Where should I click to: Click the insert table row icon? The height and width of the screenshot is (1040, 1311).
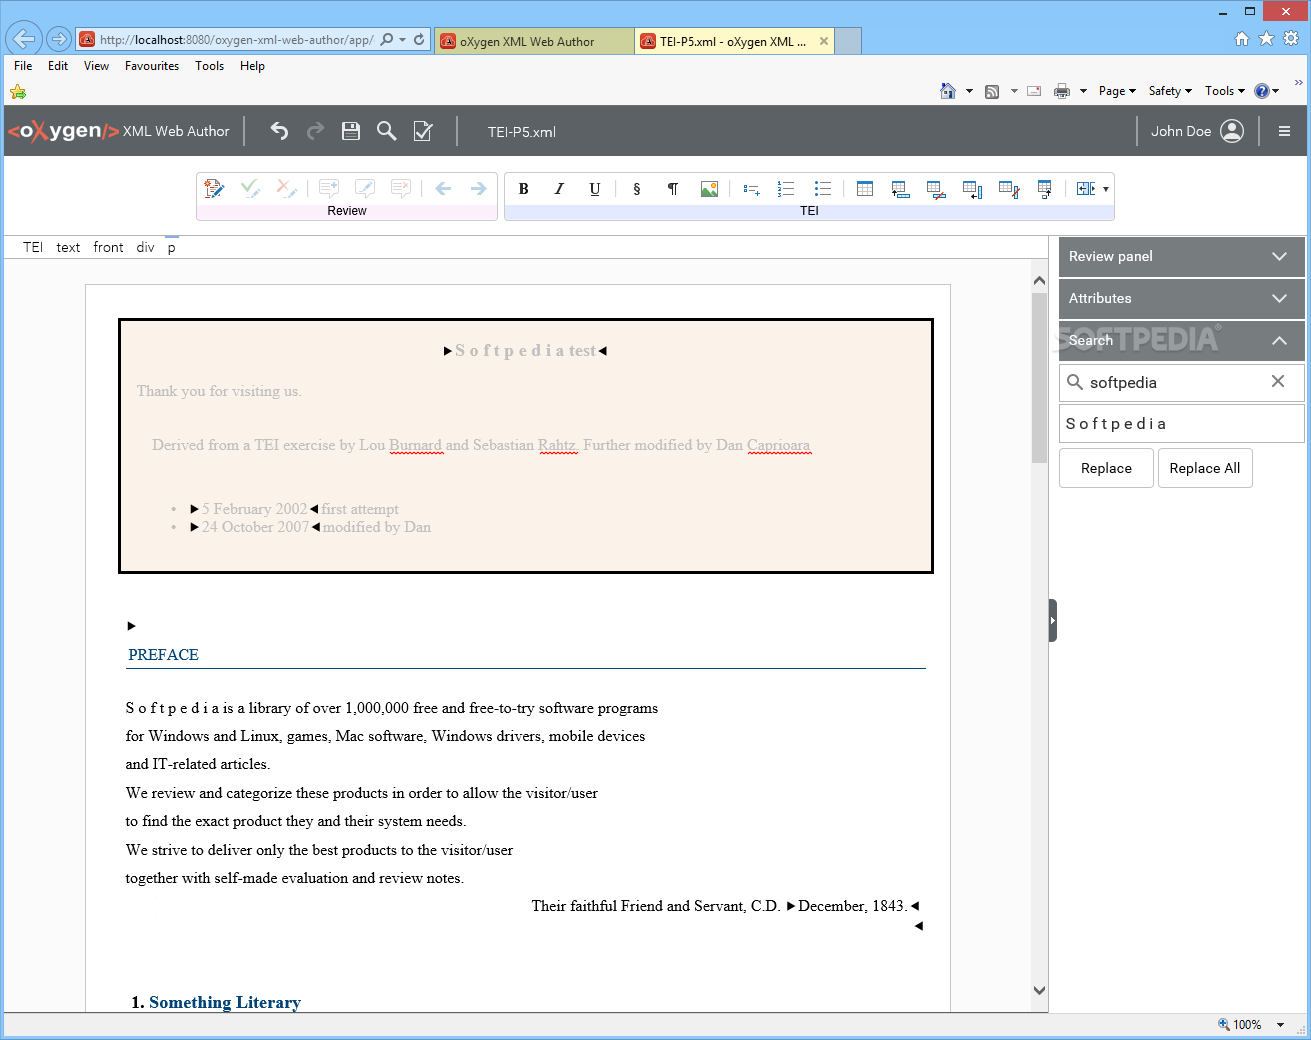tap(901, 189)
